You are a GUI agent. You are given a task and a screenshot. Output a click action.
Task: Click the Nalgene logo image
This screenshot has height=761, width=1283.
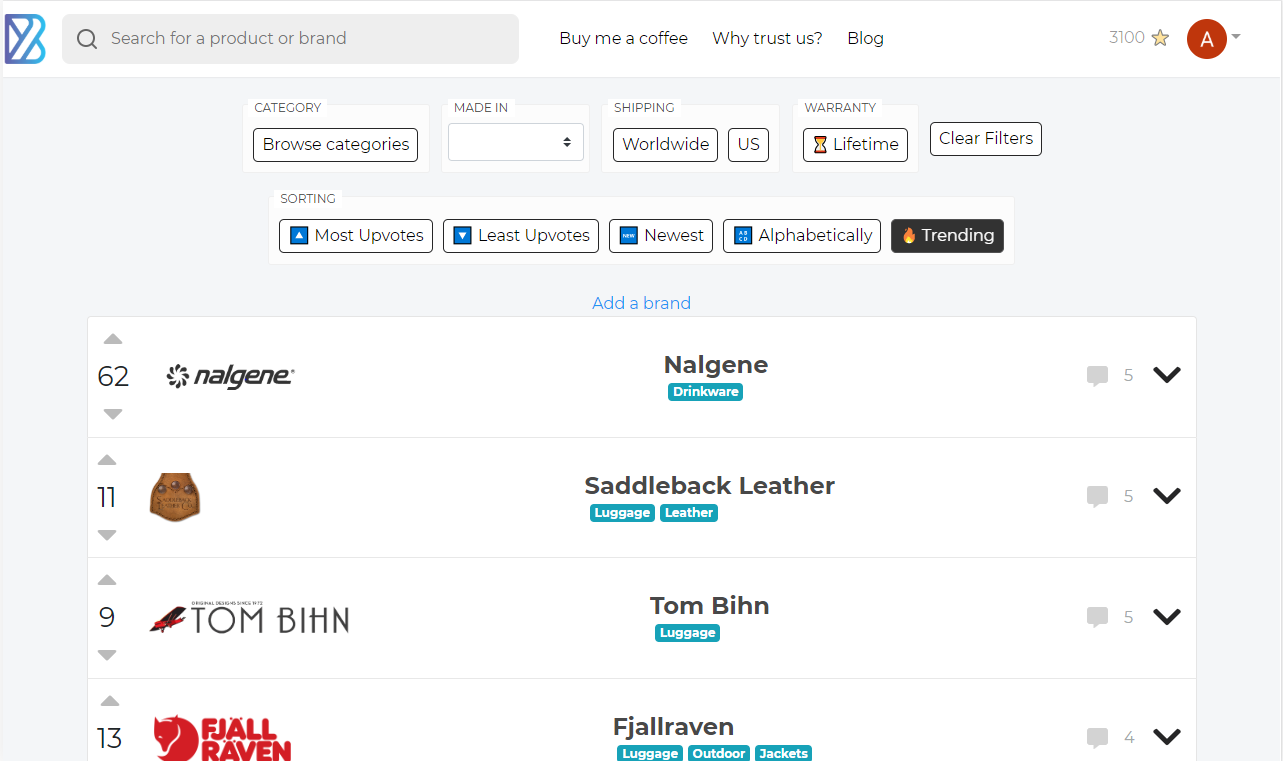coord(230,376)
